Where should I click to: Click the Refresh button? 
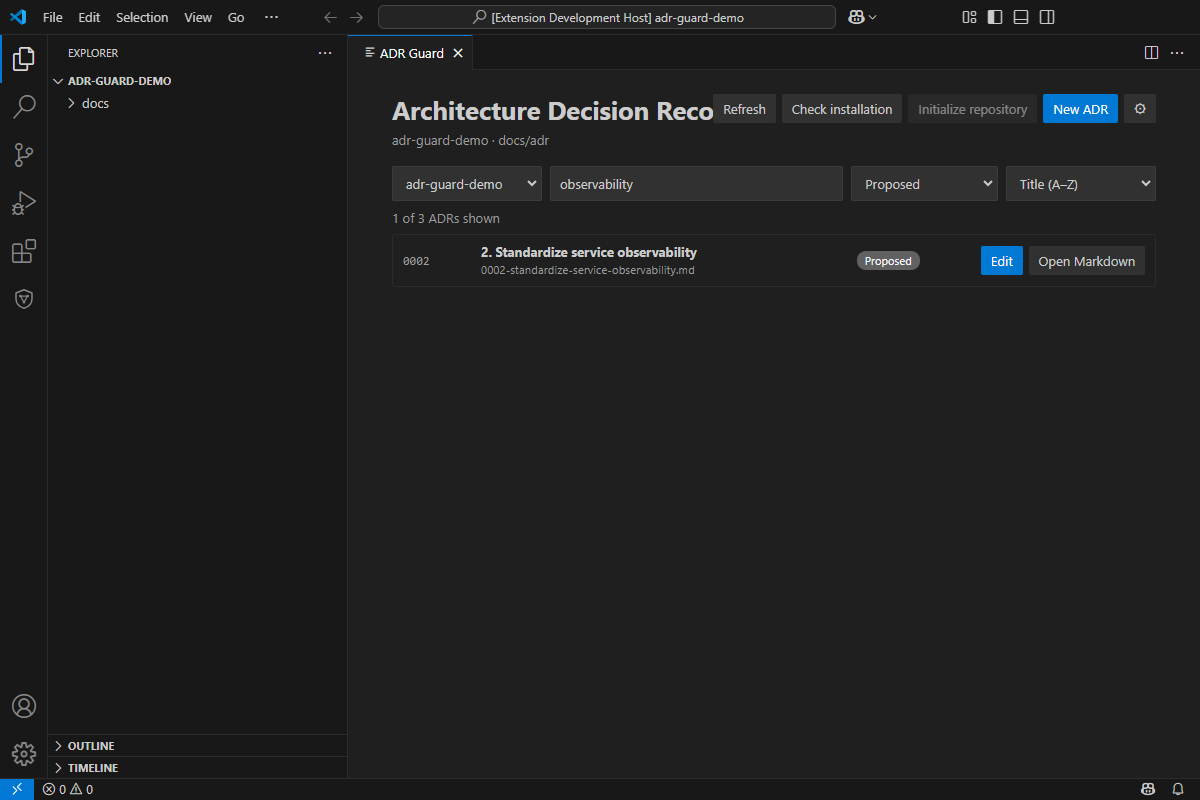(x=744, y=109)
